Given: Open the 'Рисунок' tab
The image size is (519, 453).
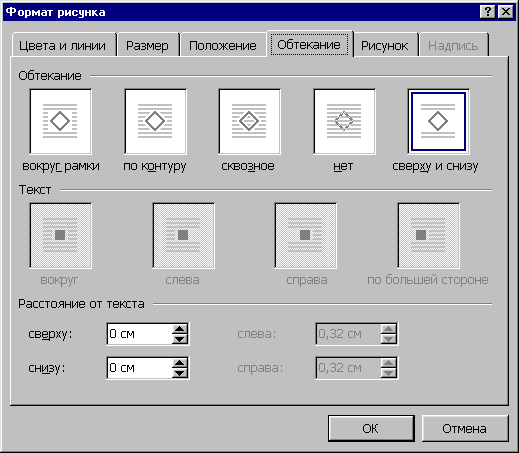Looking at the screenshot, I should click(x=385, y=45).
